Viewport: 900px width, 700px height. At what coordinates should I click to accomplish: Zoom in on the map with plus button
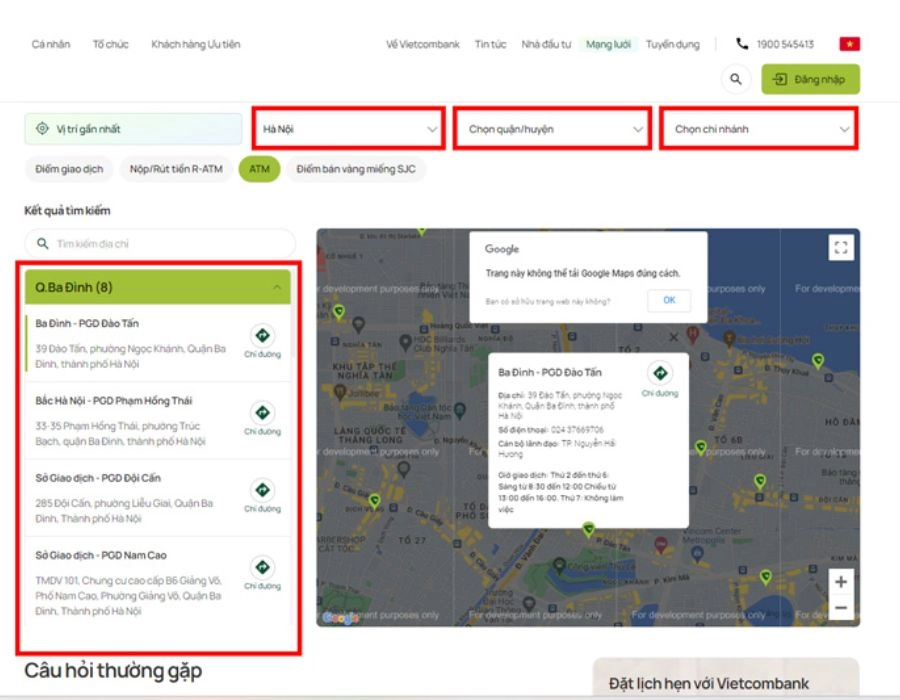pyautogui.click(x=841, y=582)
